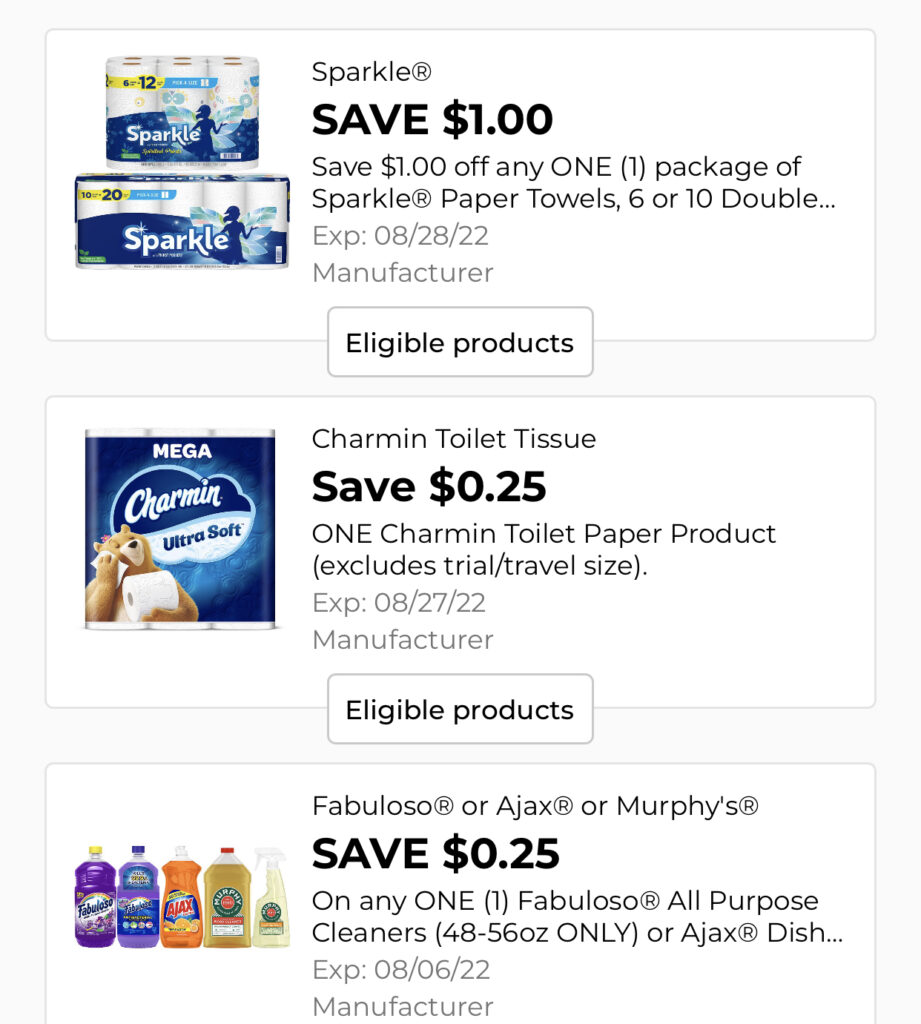Screen dimensions: 921x1024
Task: Tap the Exp: 08/06/22 expiration date
Action: pyautogui.click(x=400, y=970)
